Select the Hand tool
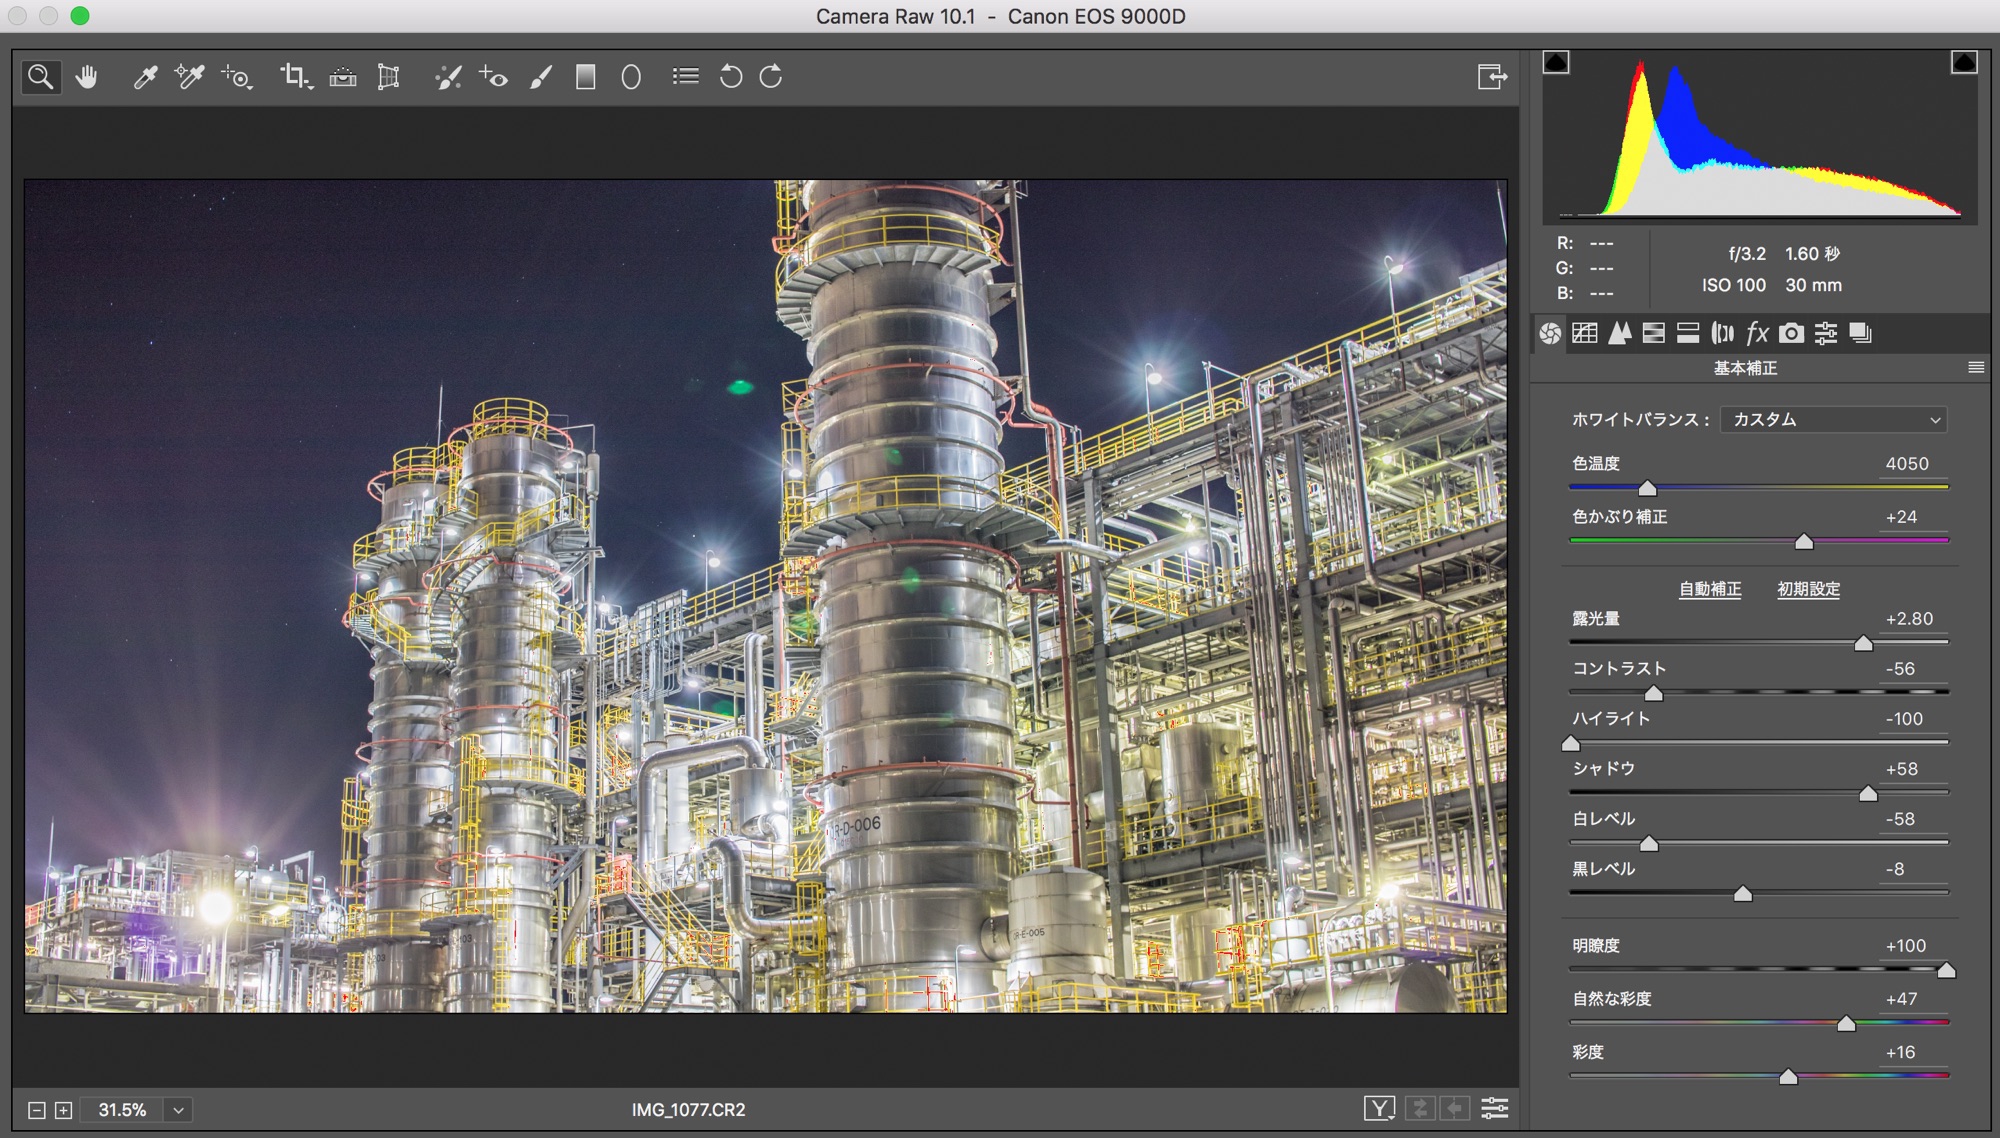 [87, 77]
